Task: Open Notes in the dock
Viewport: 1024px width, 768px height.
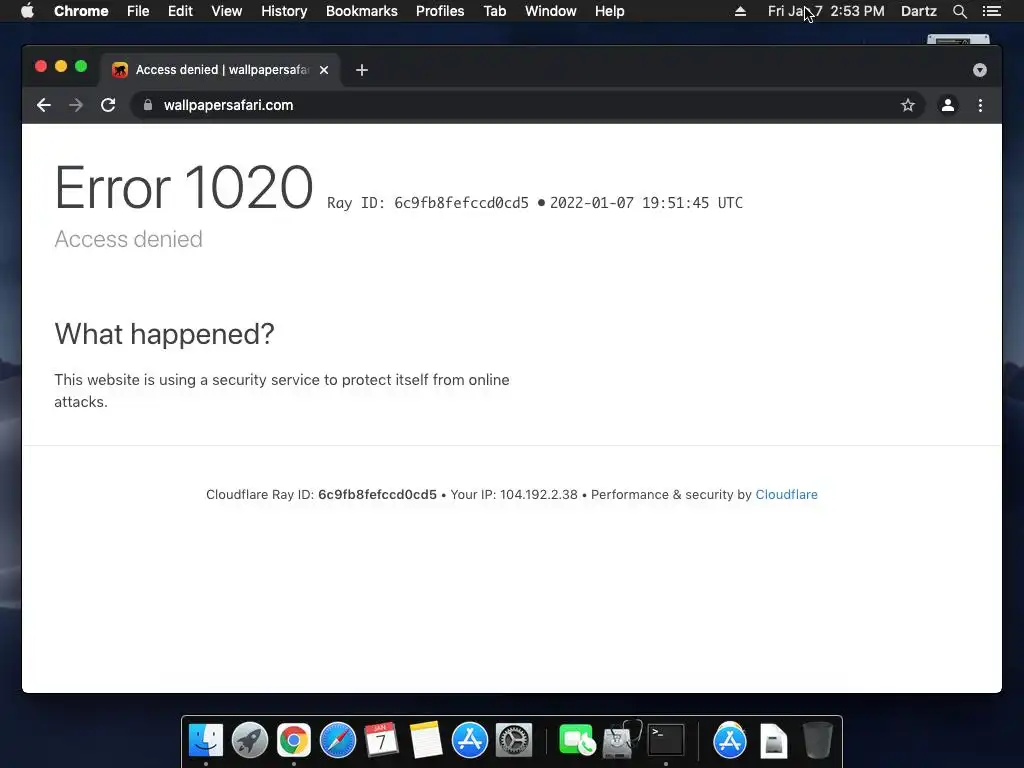Action: click(x=426, y=741)
